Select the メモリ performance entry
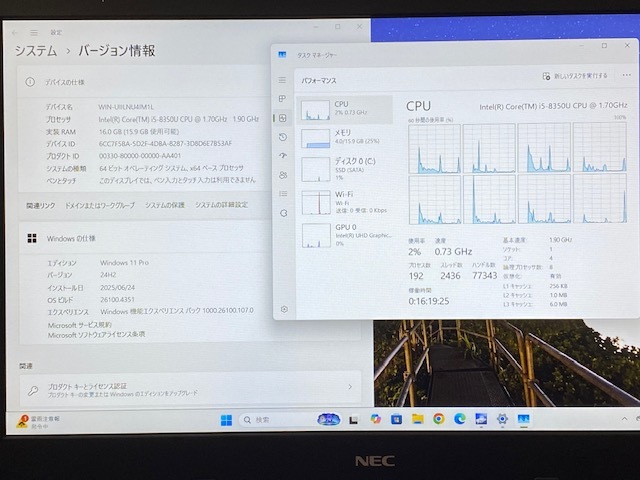This screenshot has height=480, width=640. pyautogui.click(x=344, y=138)
